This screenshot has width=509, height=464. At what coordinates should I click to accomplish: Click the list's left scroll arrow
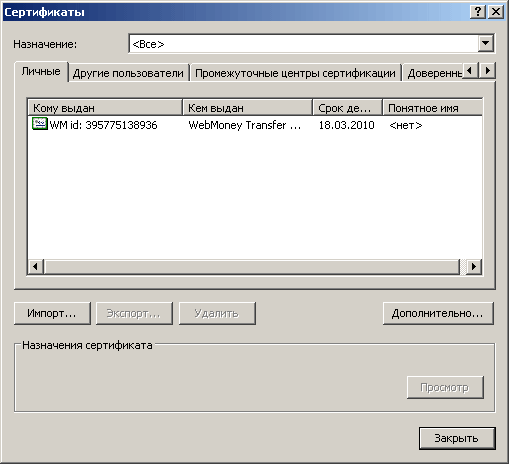[x=36, y=267]
